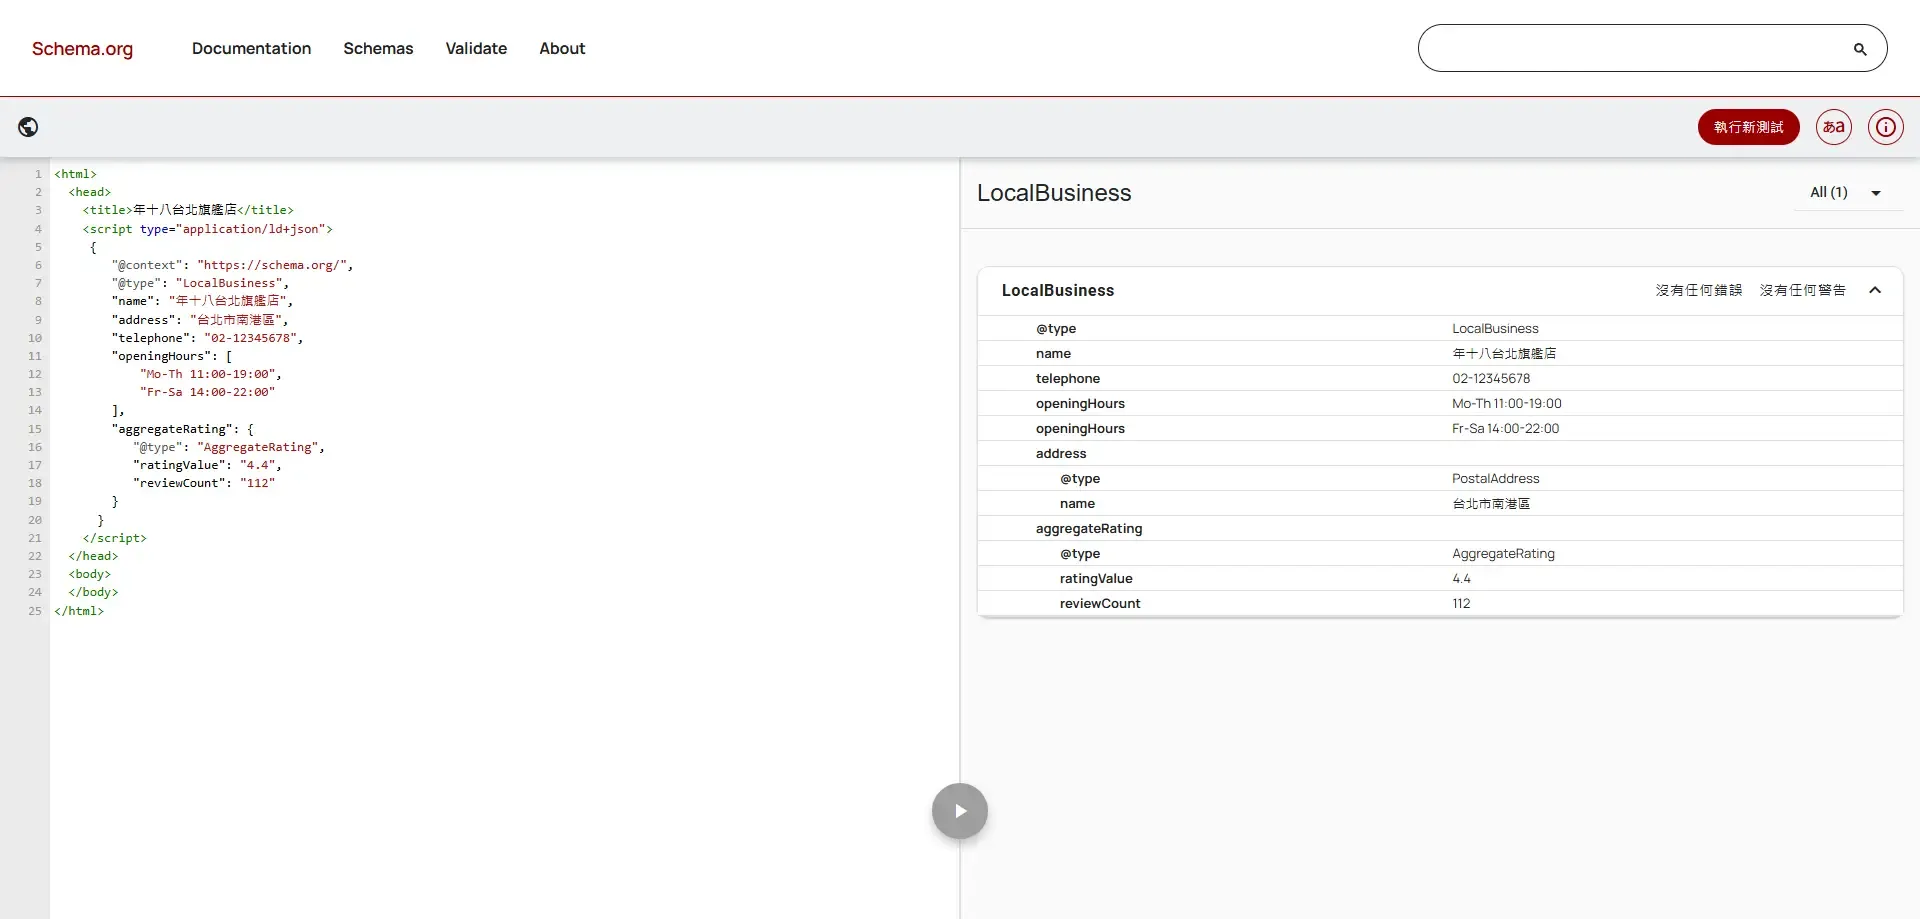Click the Schema.org logo link

(x=82, y=49)
